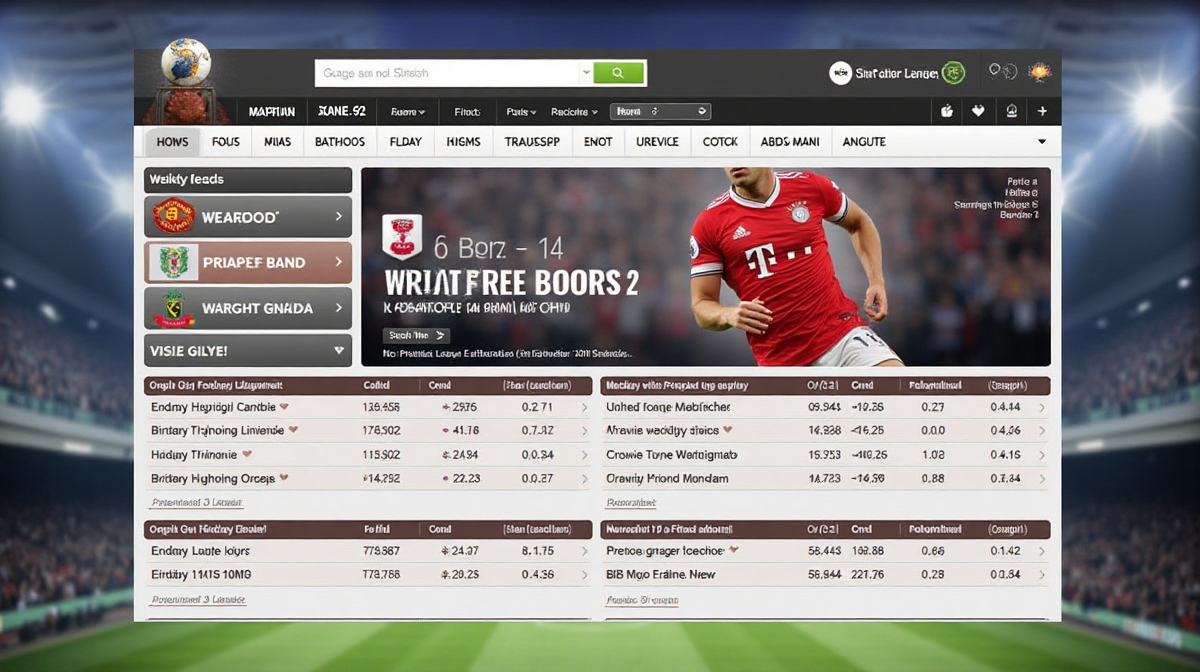Click the green circular league badge icon
The height and width of the screenshot is (672, 1200).
click(x=954, y=73)
